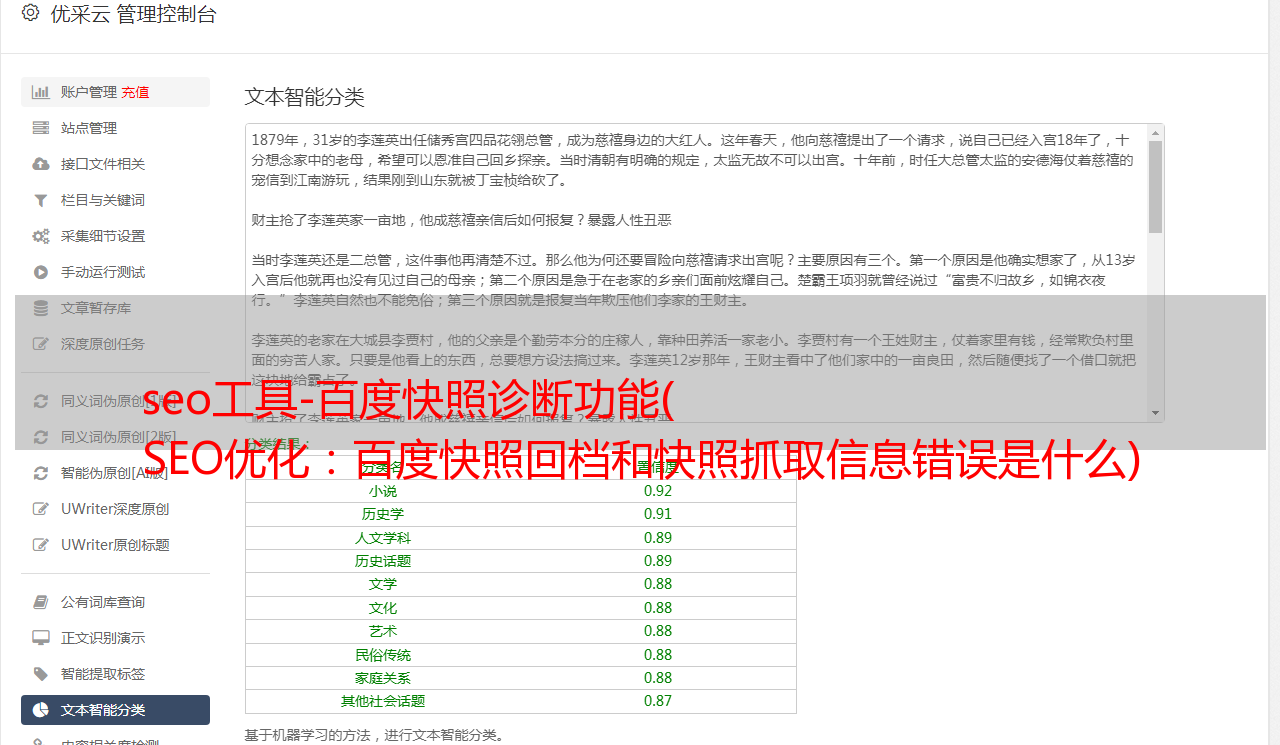Open UWriter深度原创 page
Screen dimensions: 1280x745
pos(115,509)
